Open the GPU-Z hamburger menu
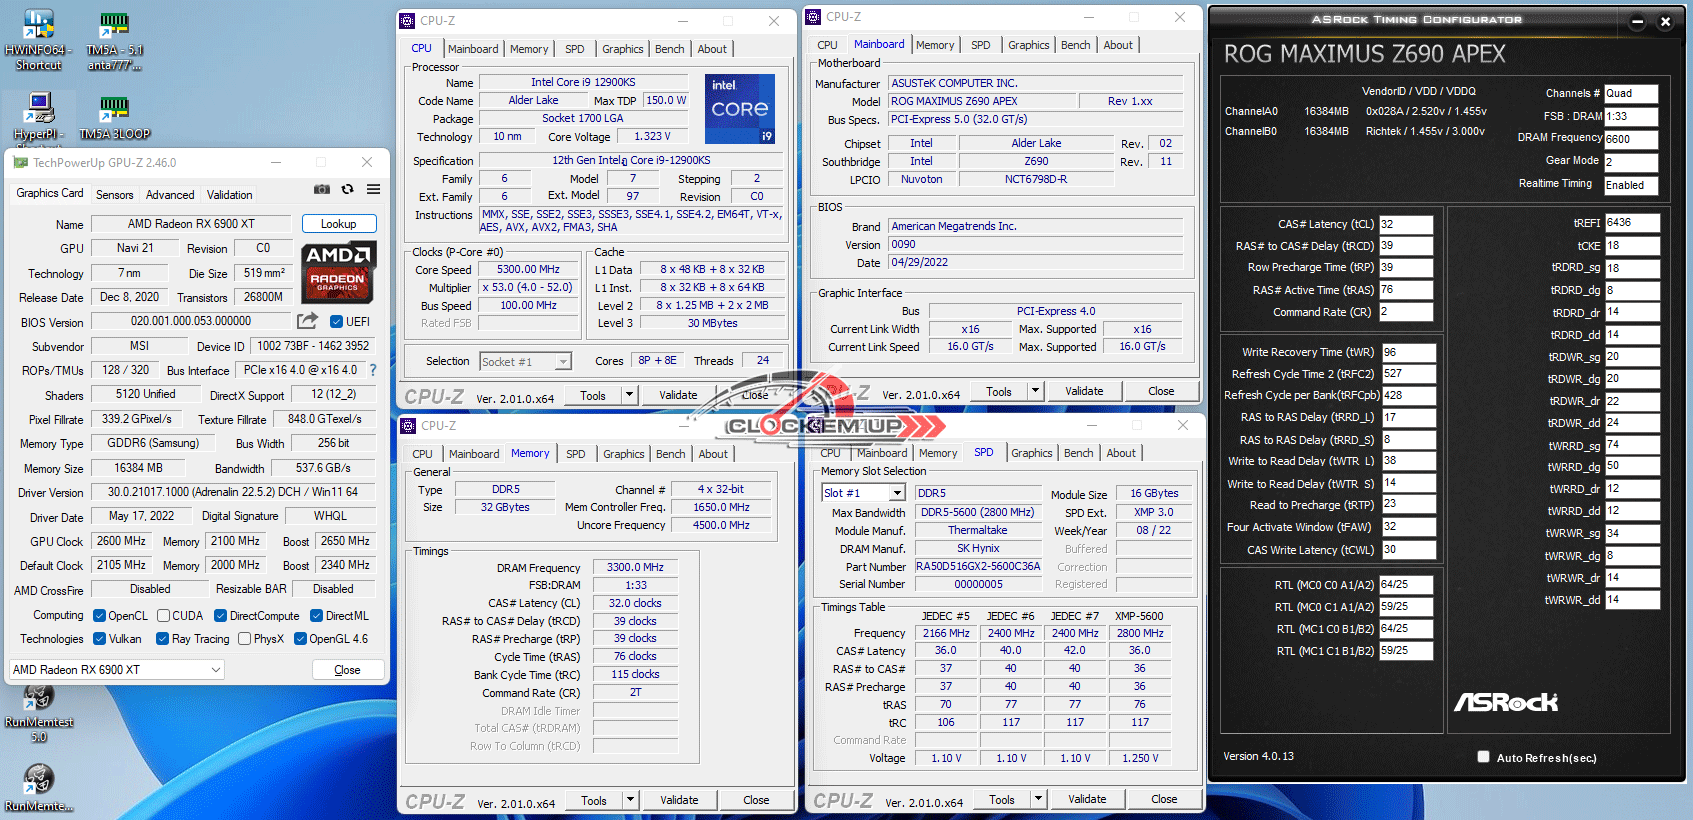Viewport: 1693px width, 820px height. [373, 189]
